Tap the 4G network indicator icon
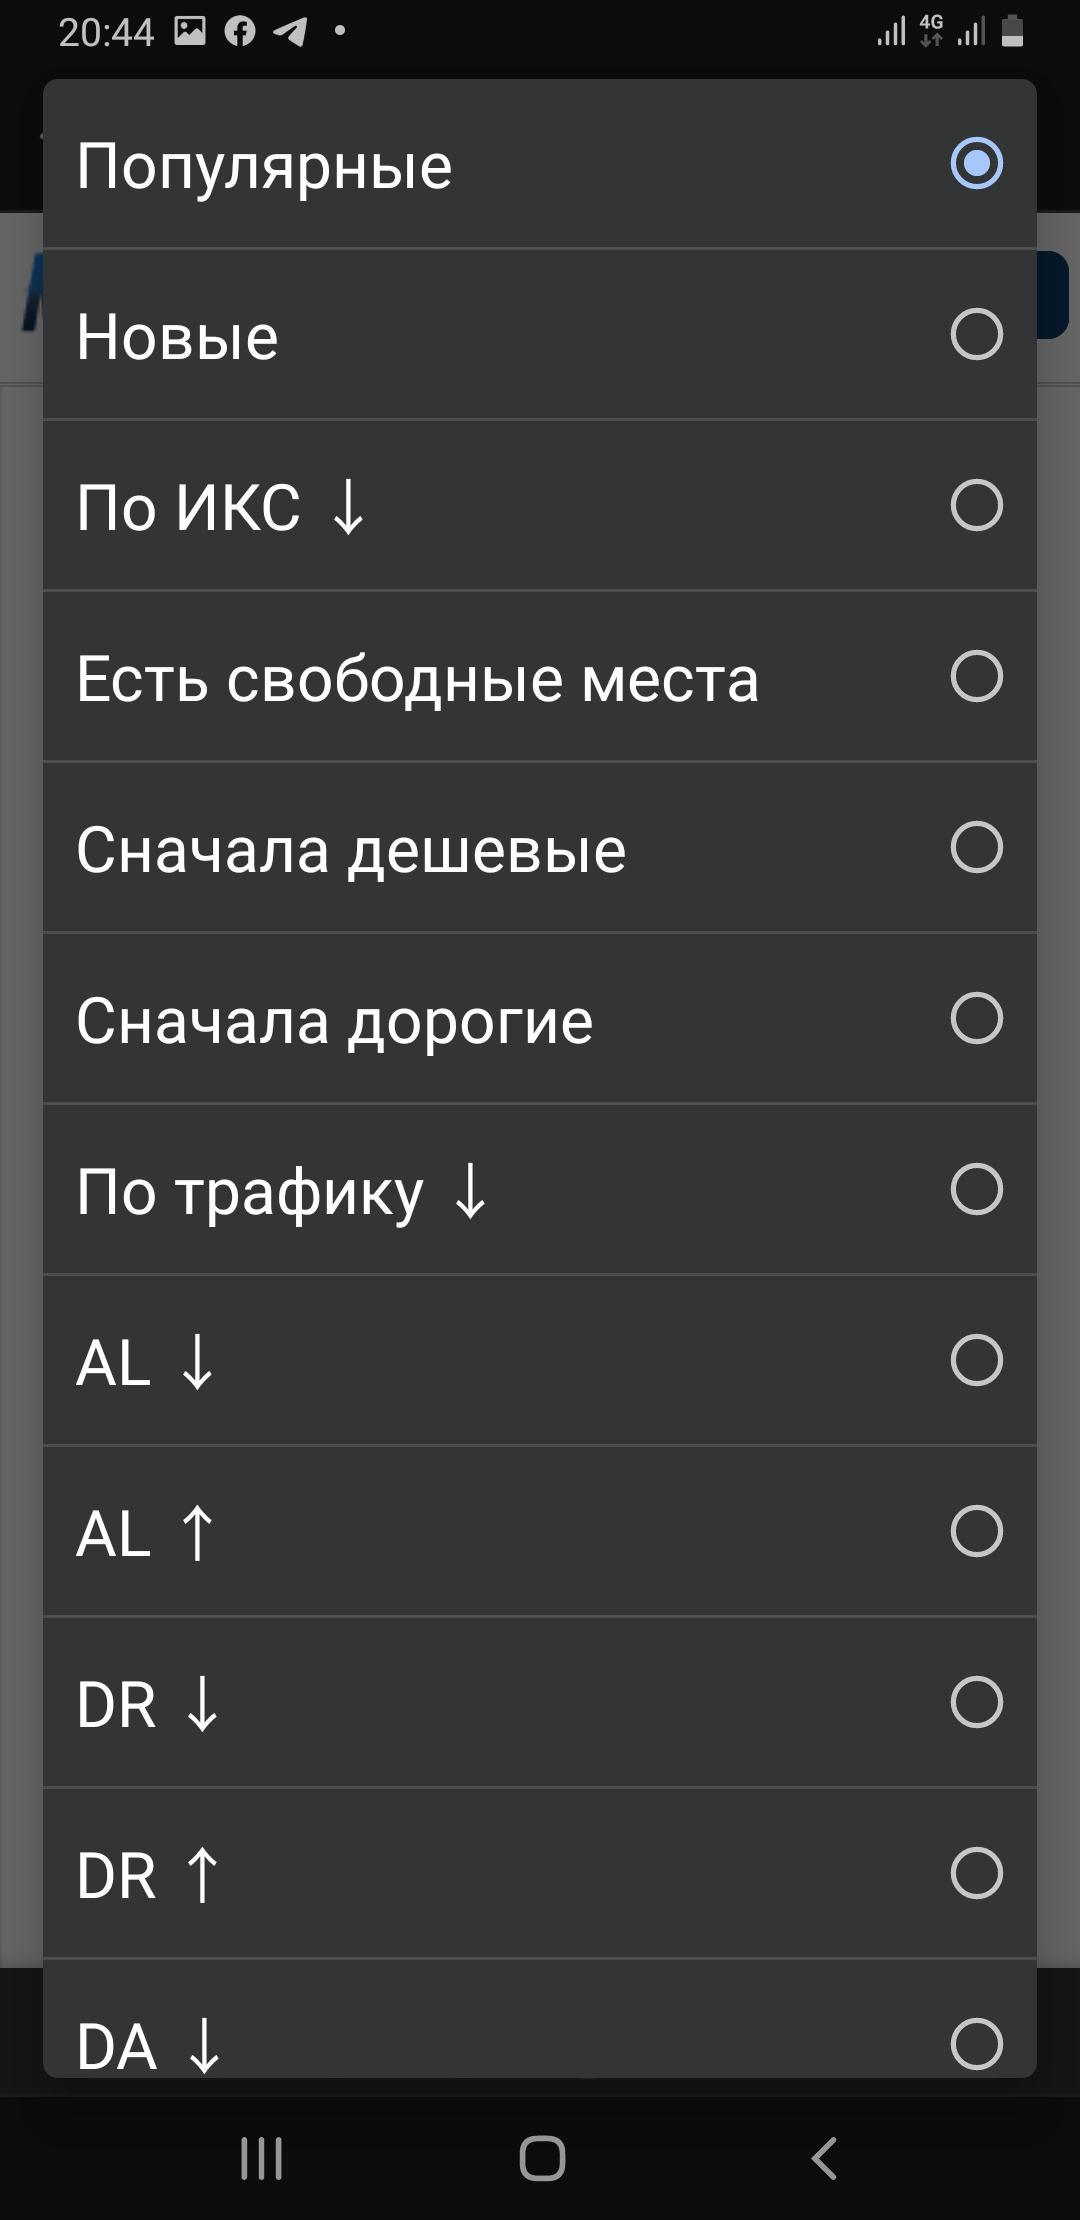Screen dimensions: 1080x2220 [931, 30]
